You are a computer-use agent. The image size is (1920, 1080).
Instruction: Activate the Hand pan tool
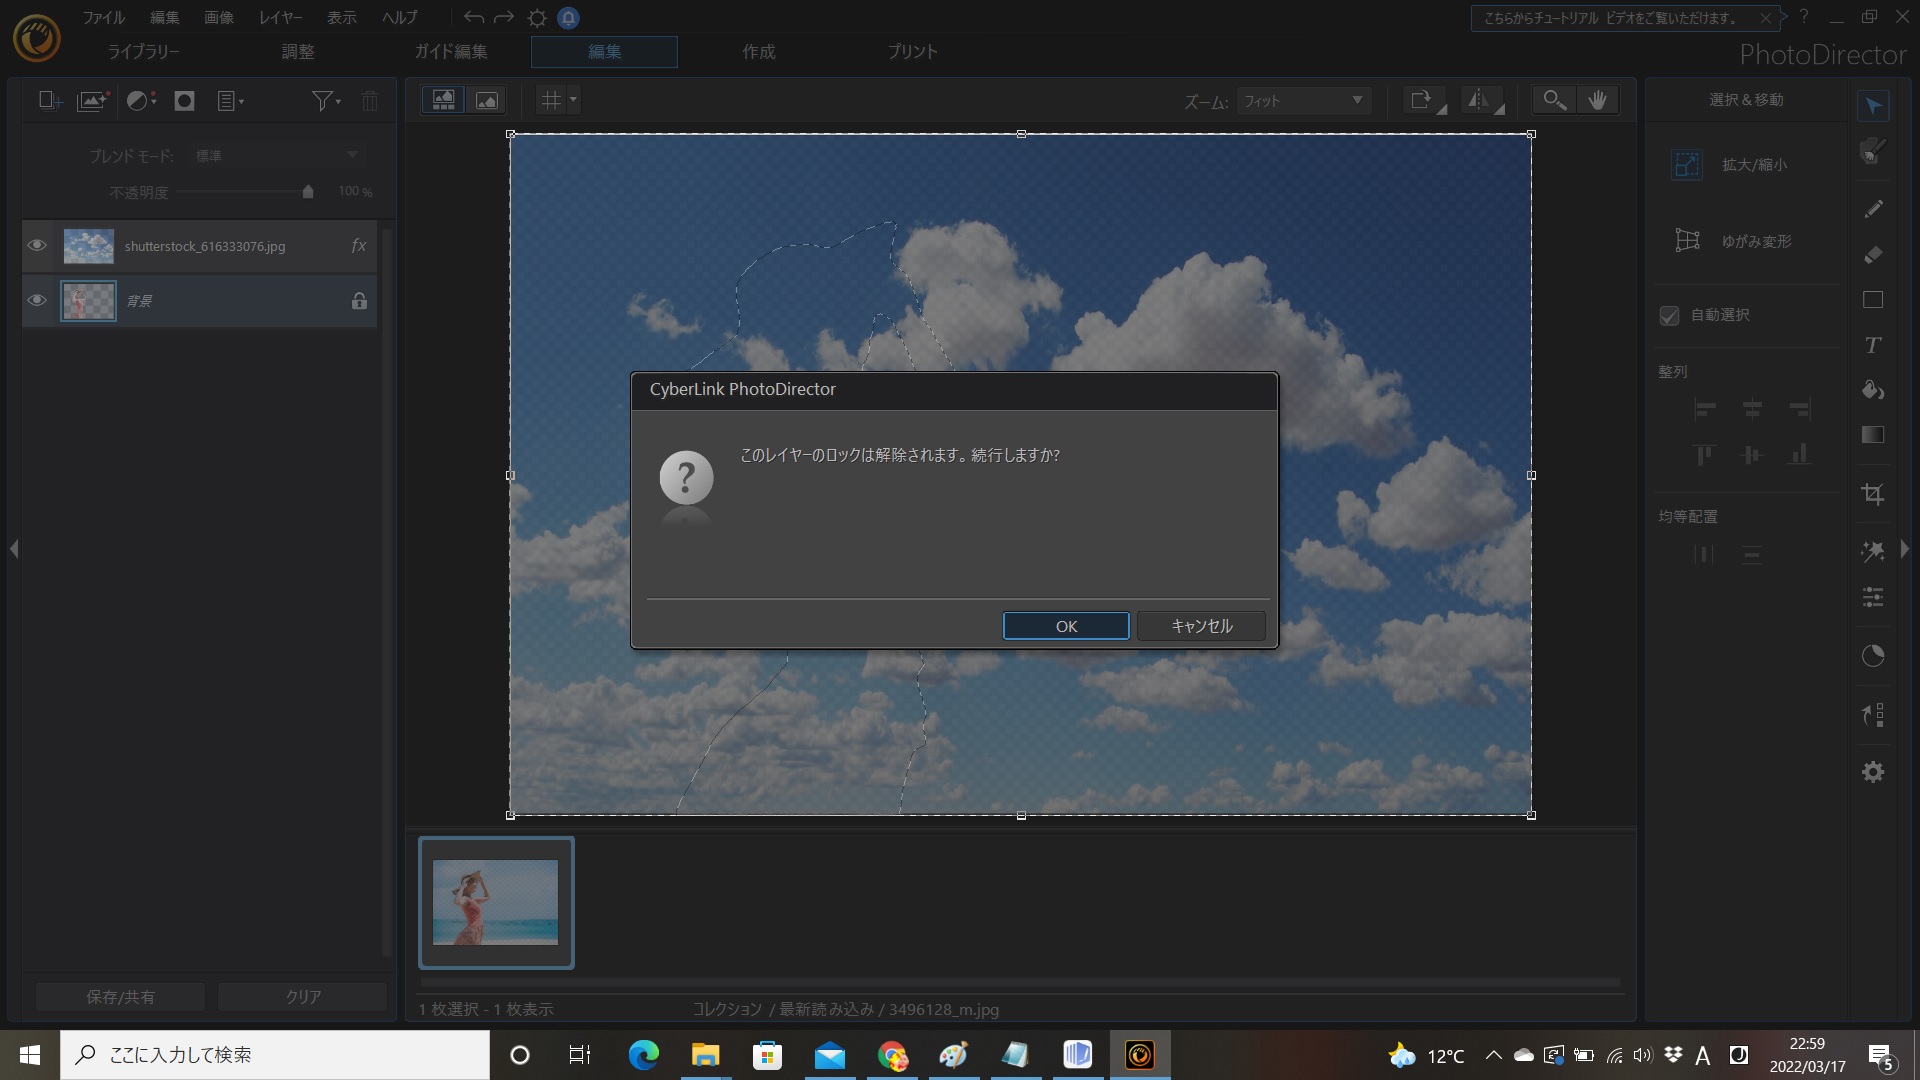coord(1598,100)
